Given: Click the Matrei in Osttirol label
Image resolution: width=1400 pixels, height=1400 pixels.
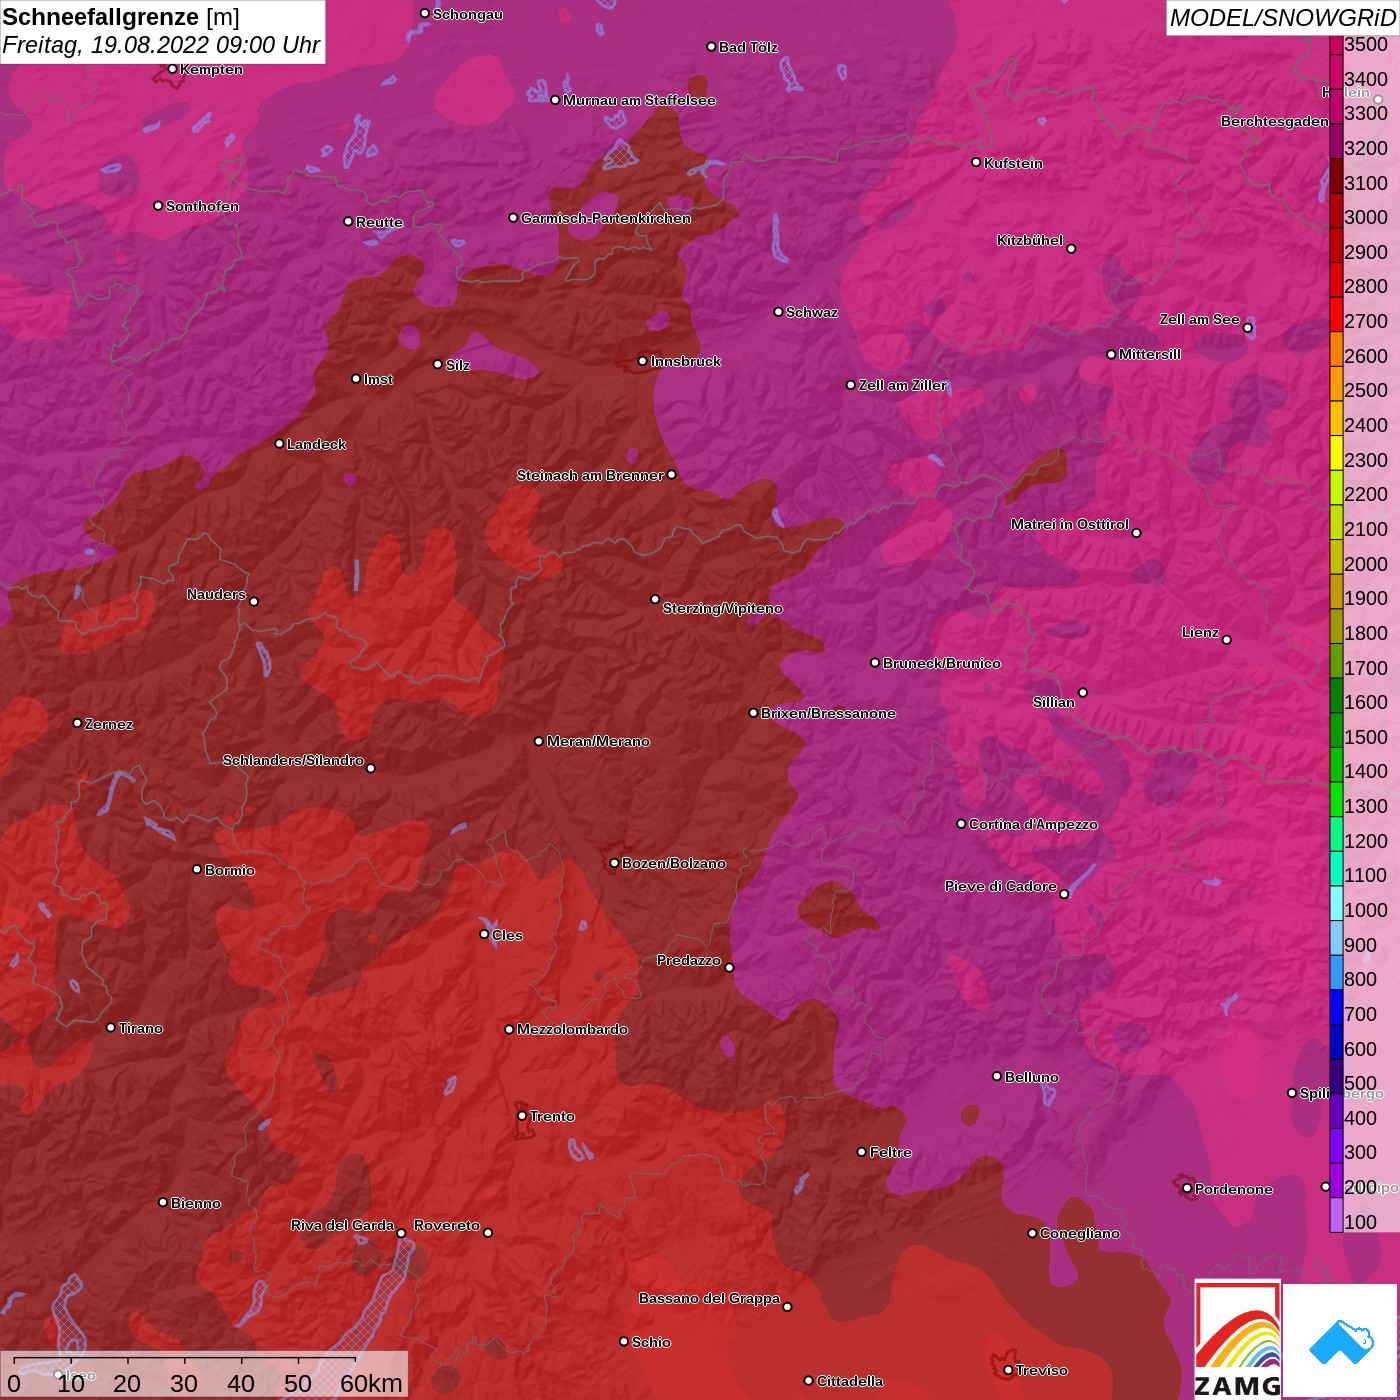Looking at the screenshot, I should [1070, 524].
